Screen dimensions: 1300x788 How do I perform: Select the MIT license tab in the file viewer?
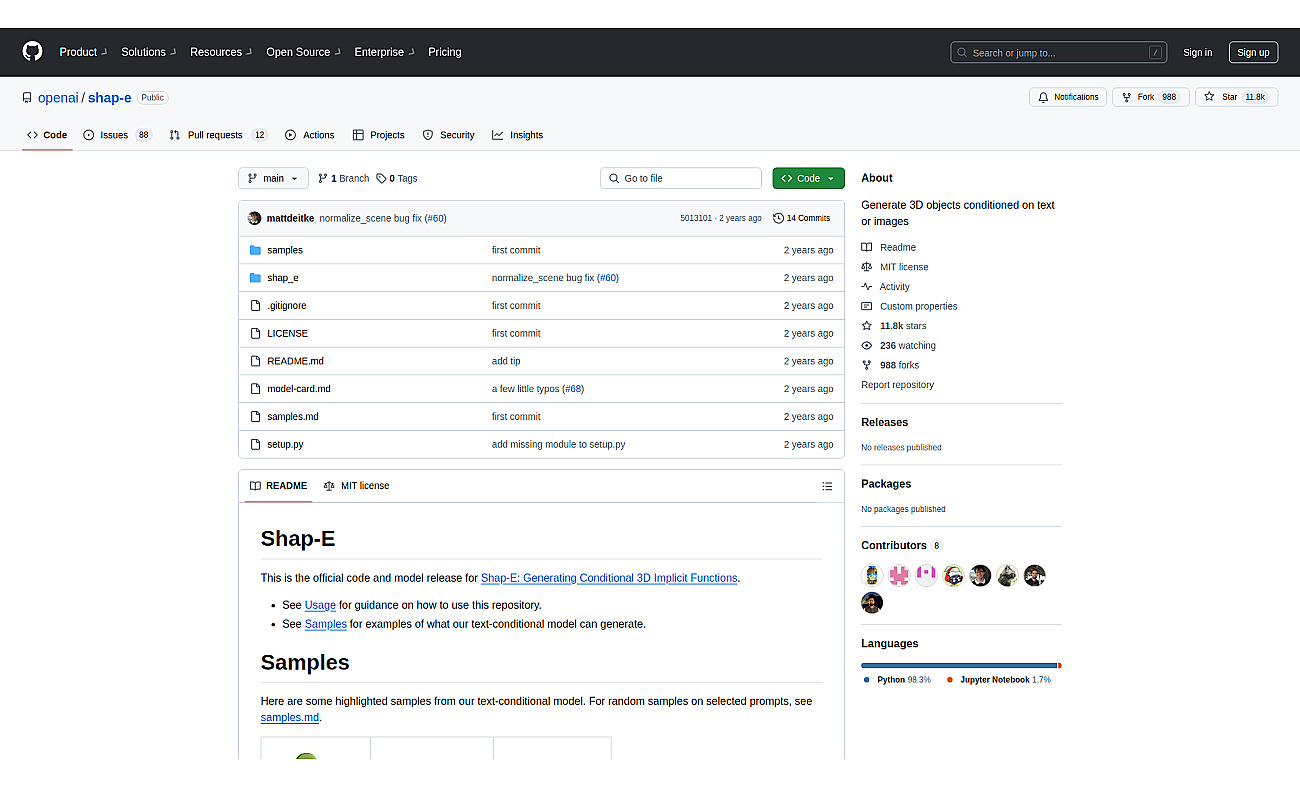(356, 486)
